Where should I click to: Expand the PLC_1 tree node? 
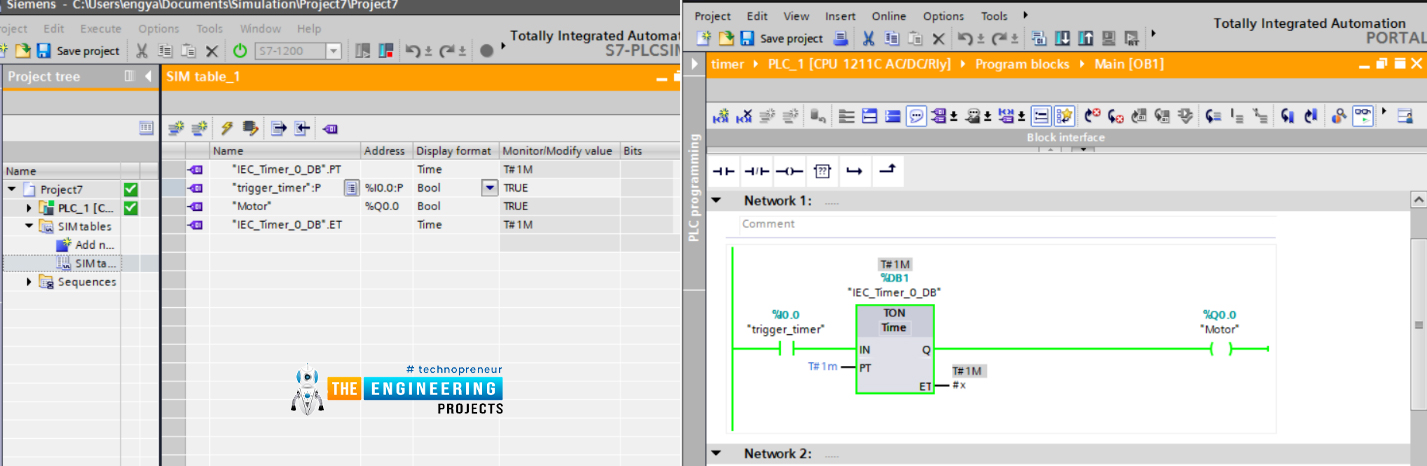pyautogui.click(x=29, y=208)
